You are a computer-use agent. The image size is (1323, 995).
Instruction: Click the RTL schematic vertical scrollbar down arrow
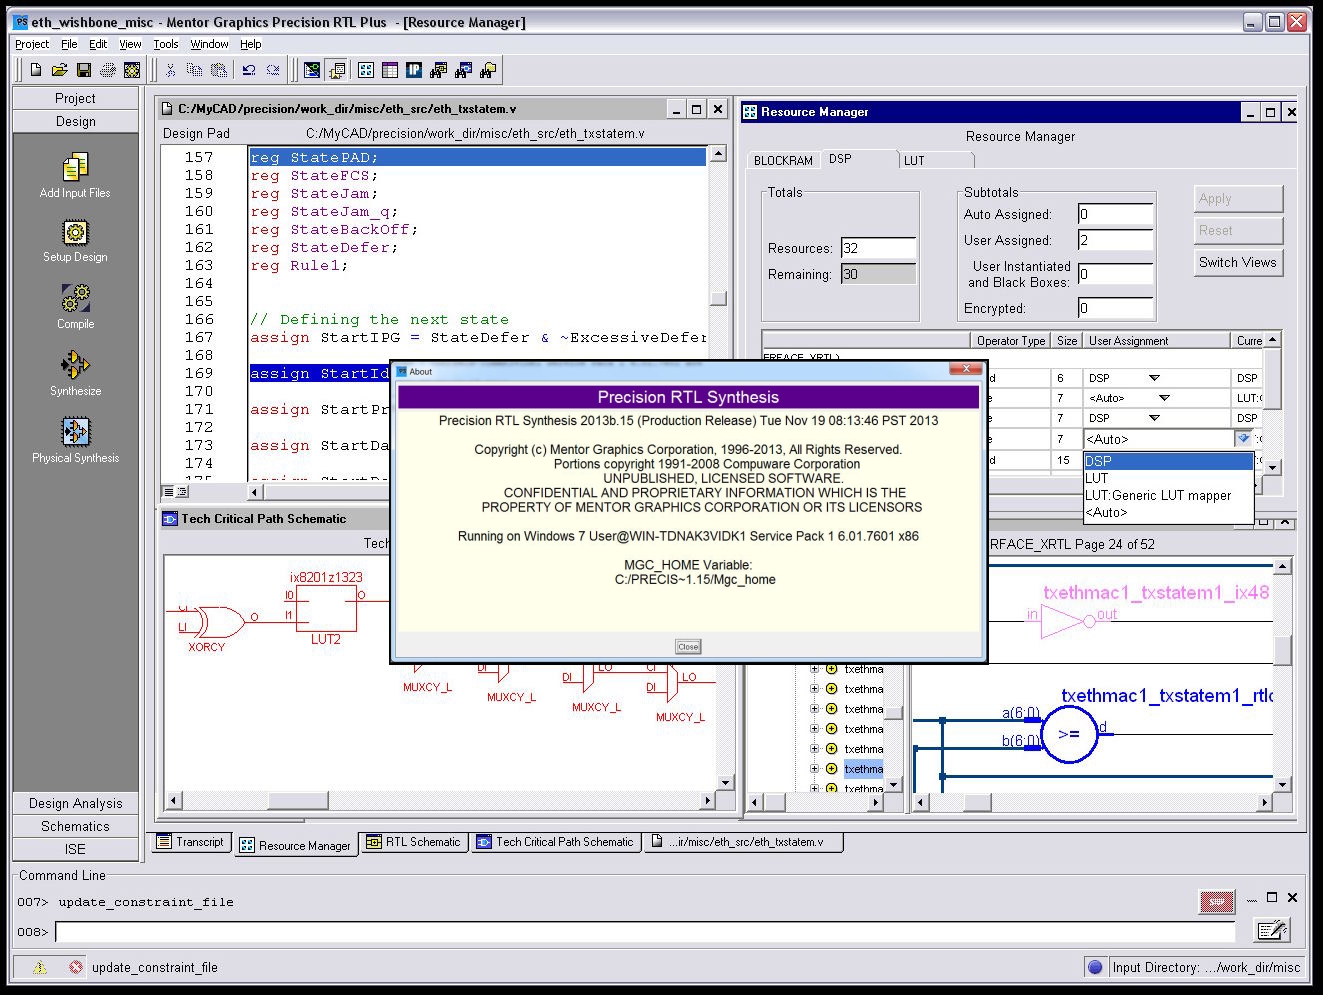click(x=1282, y=783)
